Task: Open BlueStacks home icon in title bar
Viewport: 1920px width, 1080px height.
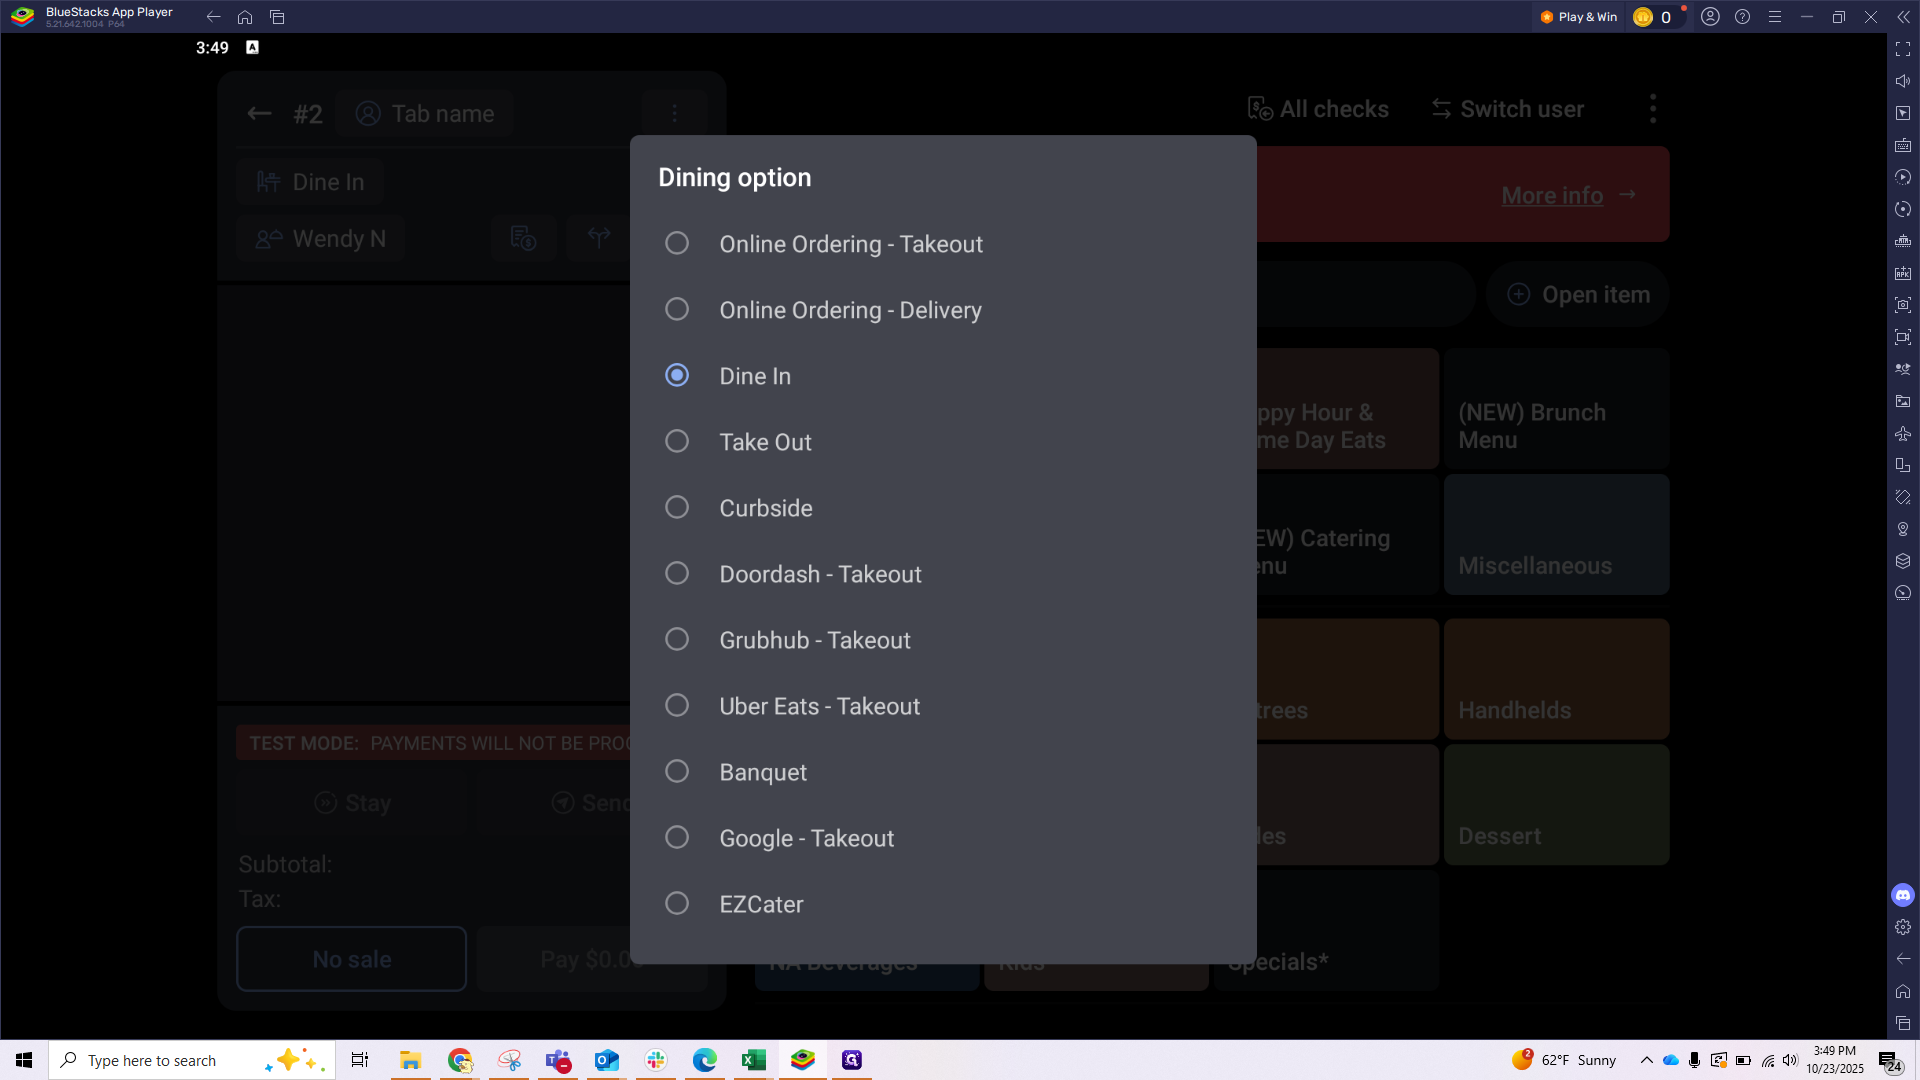Action: point(245,17)
